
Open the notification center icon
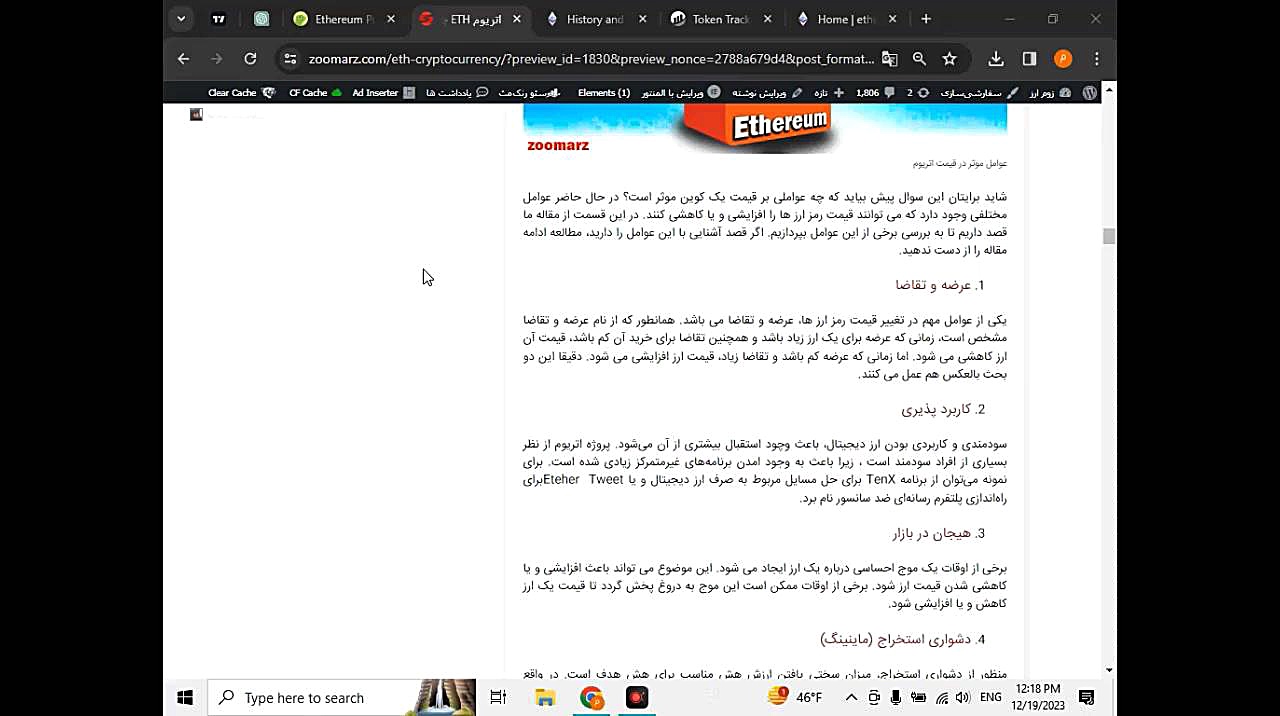(x=1087, y=698)
